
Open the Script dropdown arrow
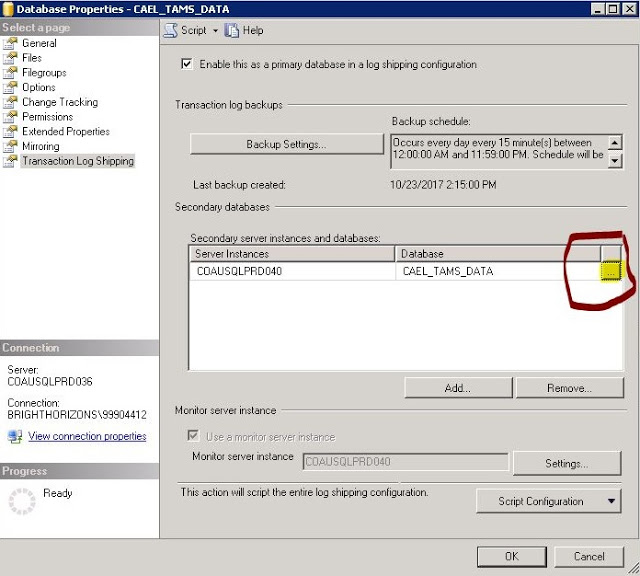215,31
